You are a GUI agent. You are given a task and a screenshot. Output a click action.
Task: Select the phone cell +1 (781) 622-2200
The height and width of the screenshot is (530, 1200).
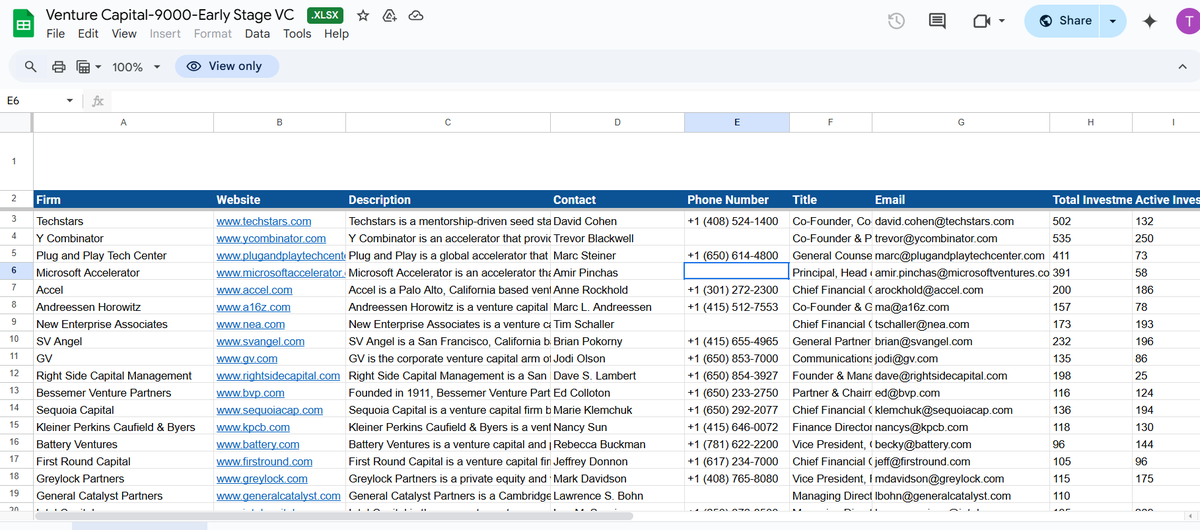(737, 444)
